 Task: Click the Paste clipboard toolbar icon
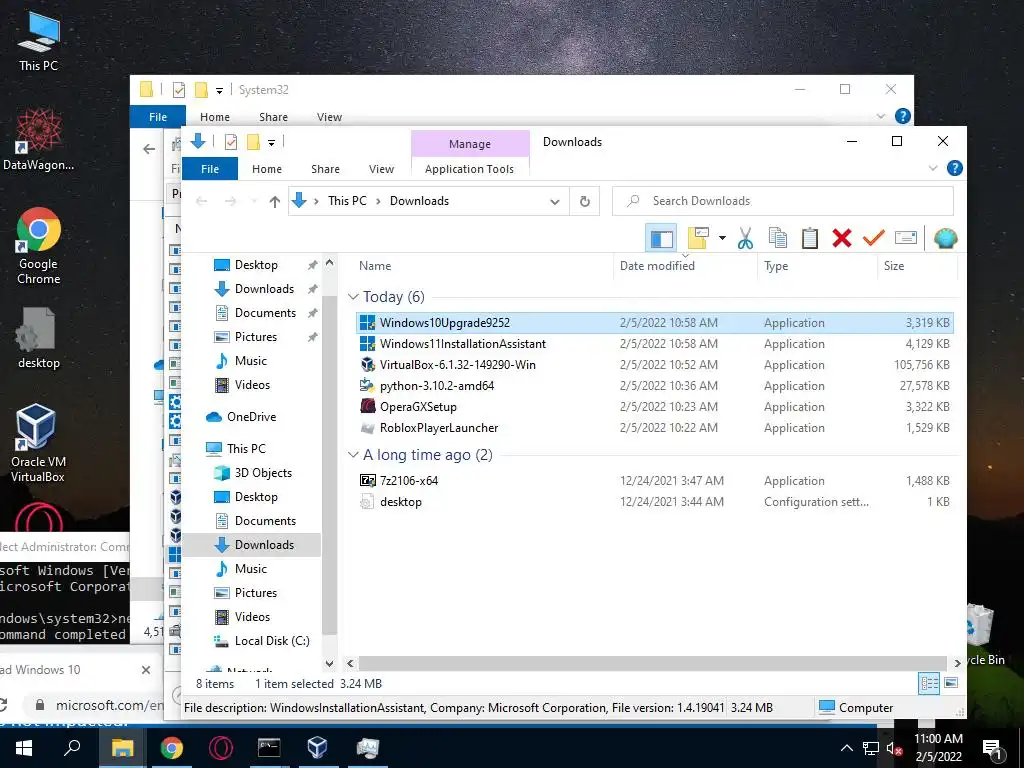pyautogui.click(x=810, y=238)
